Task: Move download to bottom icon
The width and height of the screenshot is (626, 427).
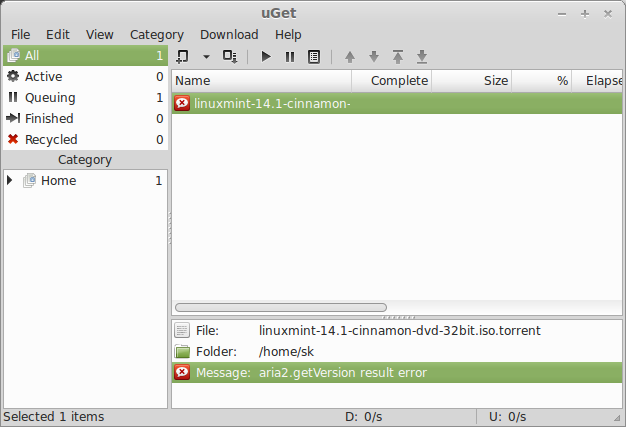Action: 422,57
